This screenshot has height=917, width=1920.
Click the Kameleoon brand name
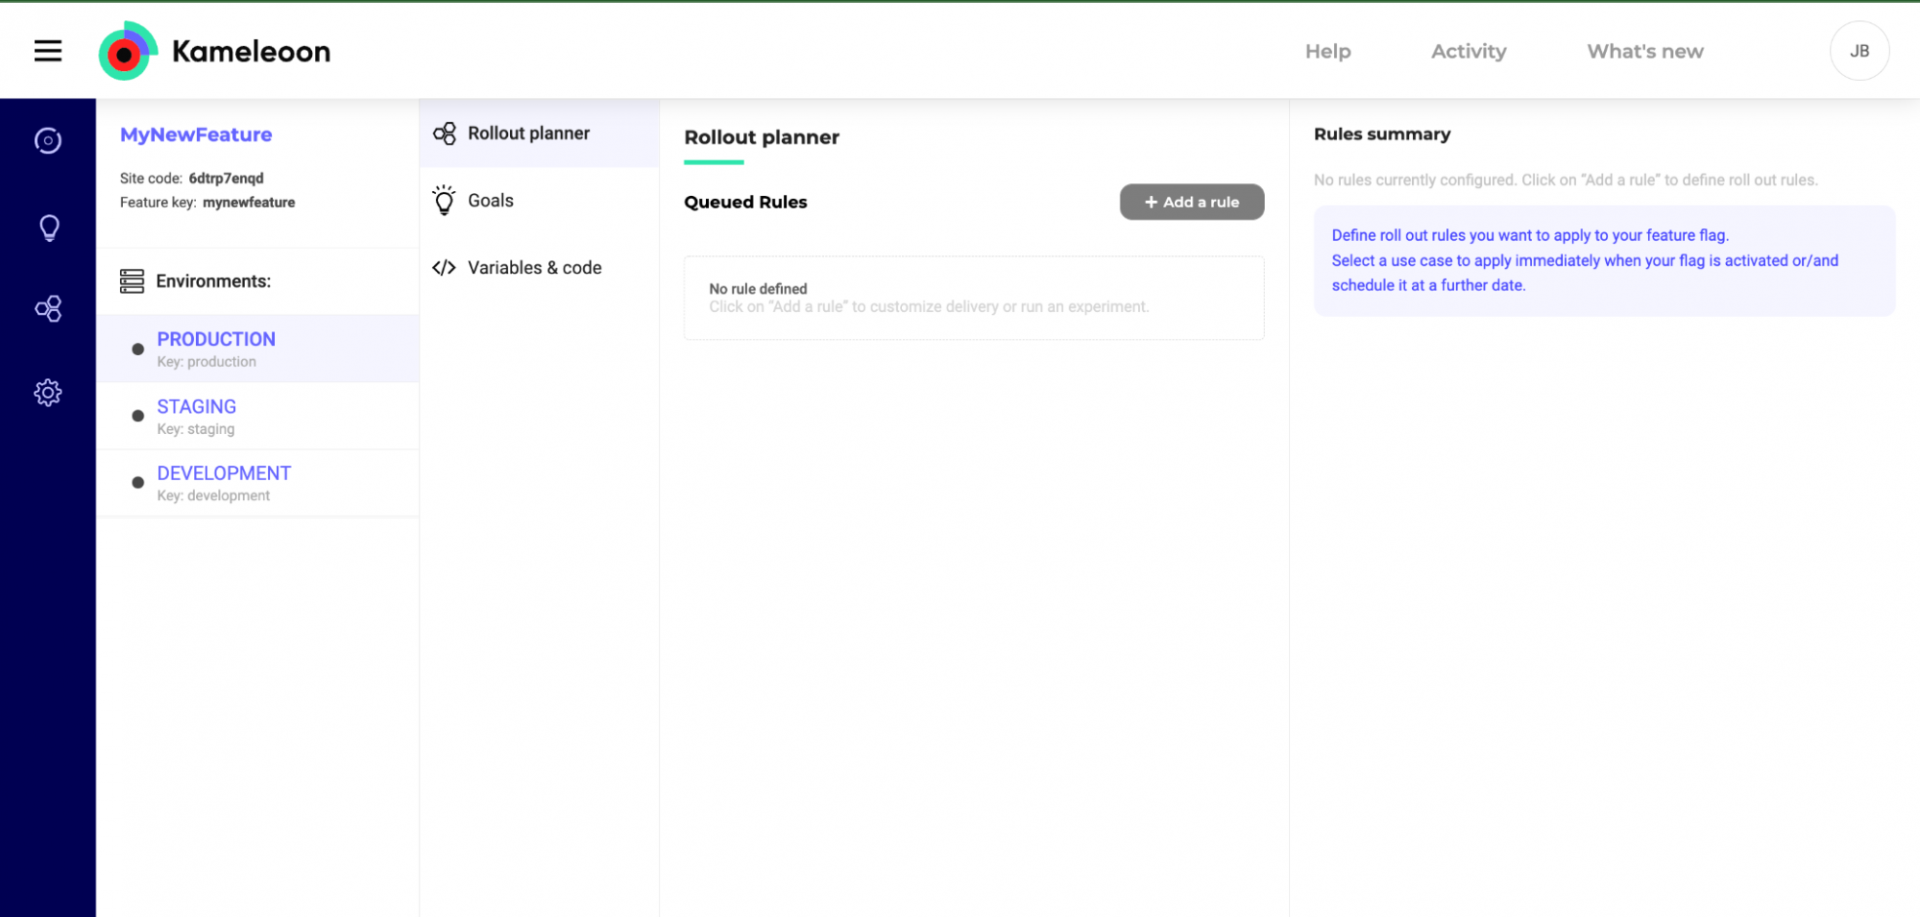click(x=251, y=51)
